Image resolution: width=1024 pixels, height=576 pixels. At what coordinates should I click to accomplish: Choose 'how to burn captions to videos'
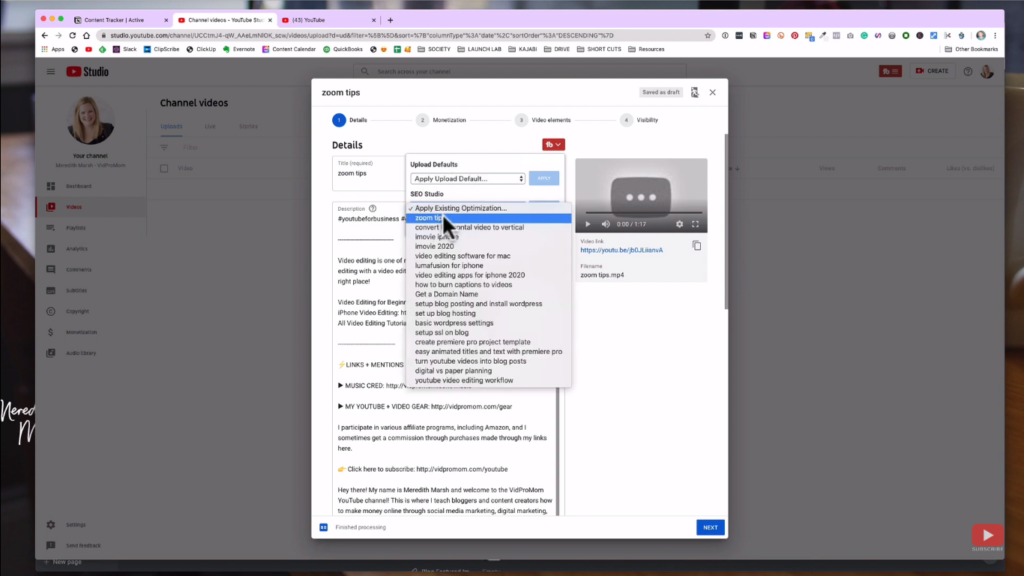pyautogui.click(x=488, y=285)
